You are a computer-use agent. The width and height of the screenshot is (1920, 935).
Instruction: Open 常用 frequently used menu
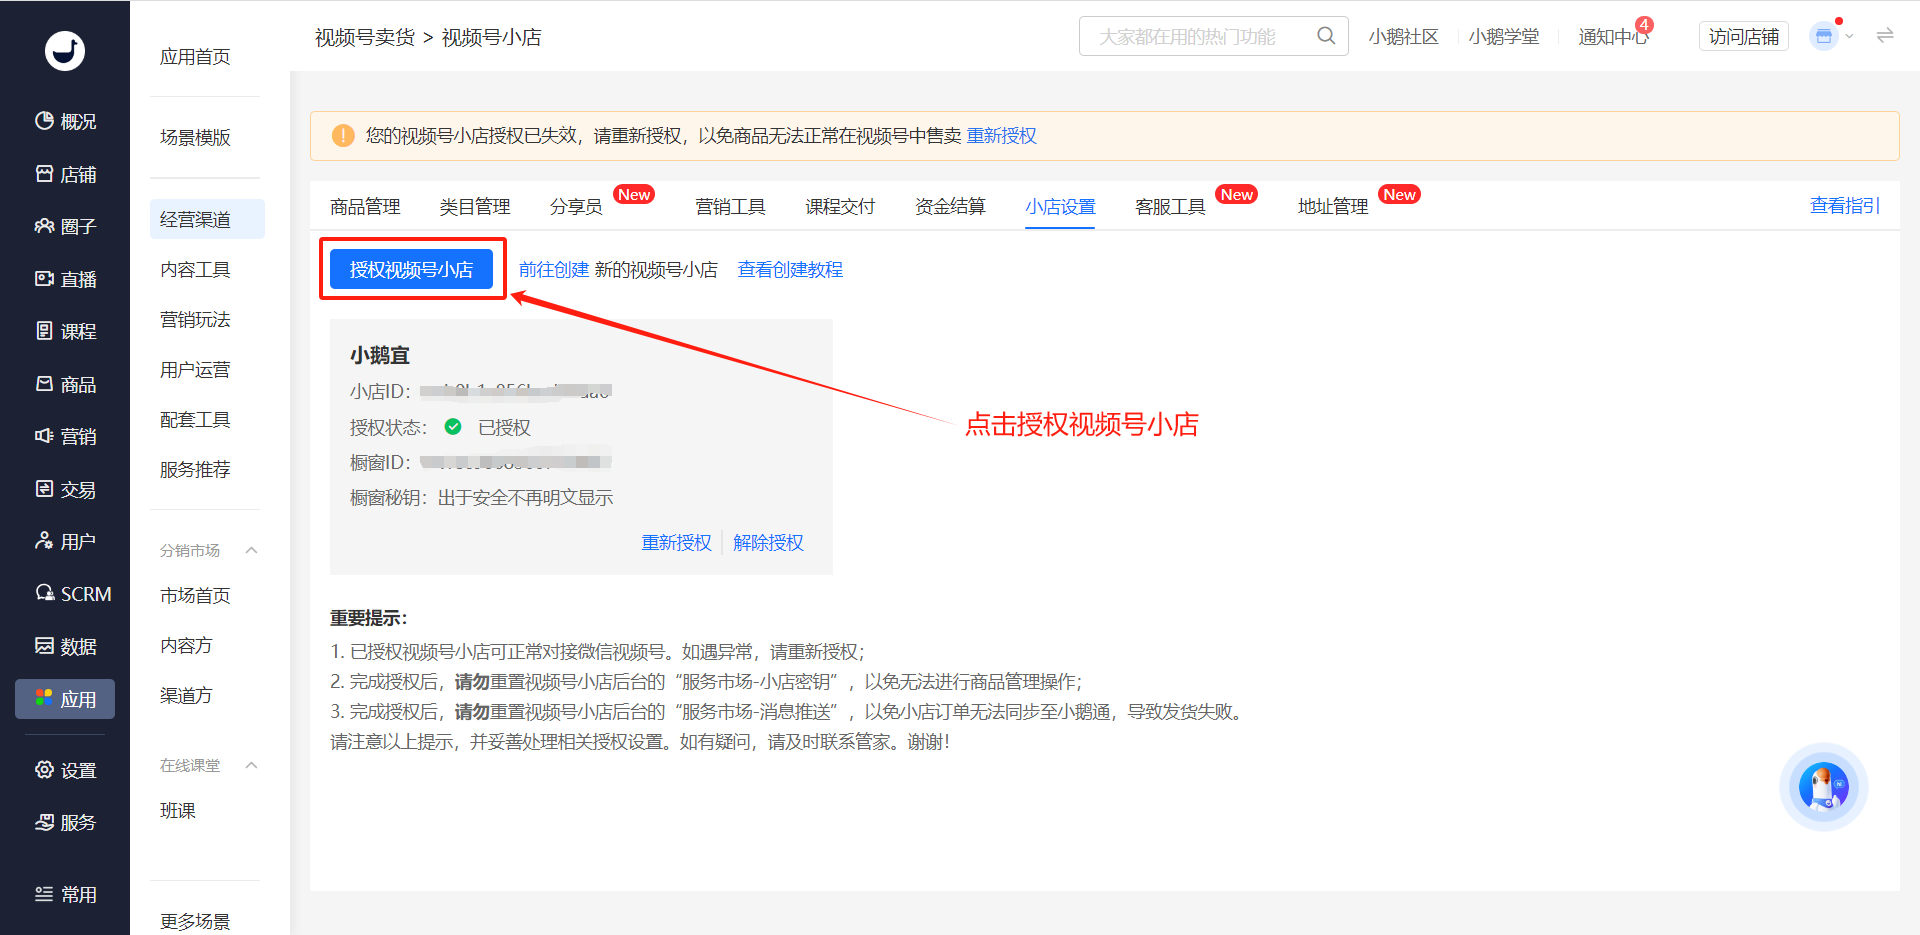(65, 894)
